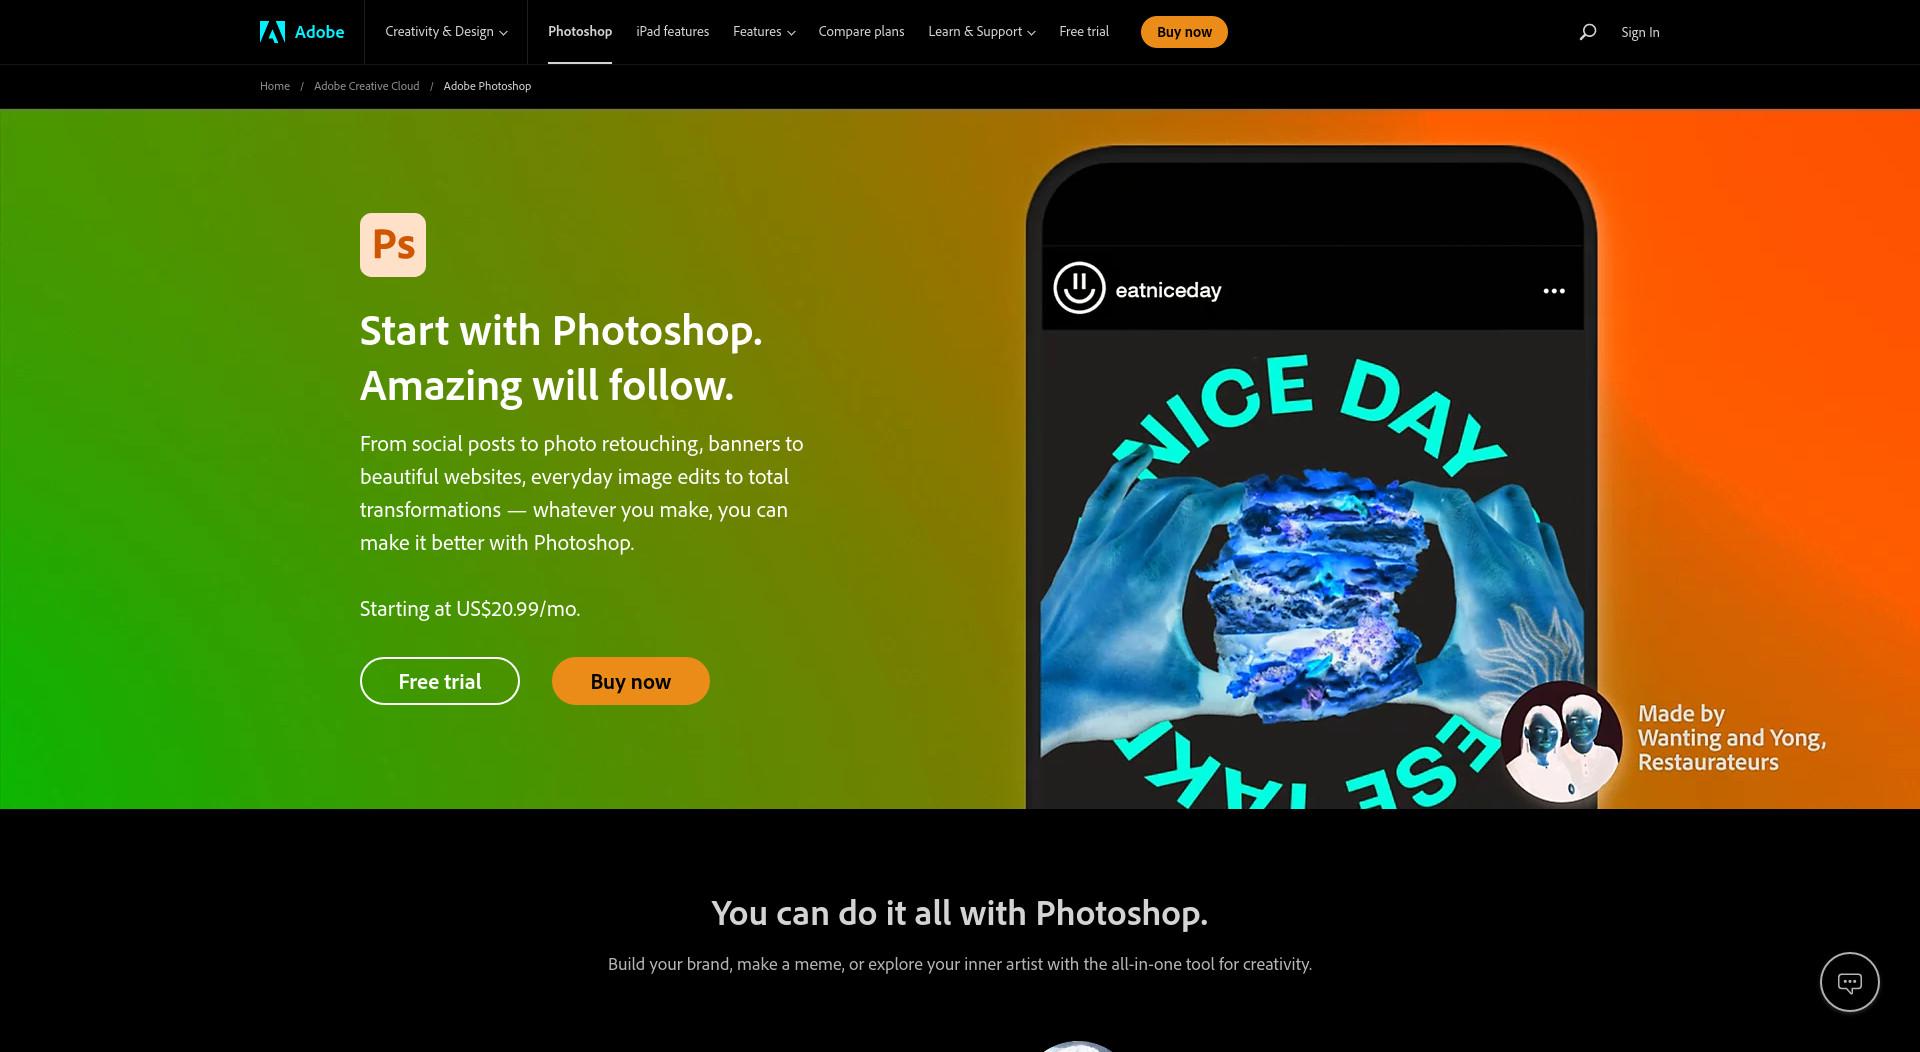Viewport: 1920px width, 1052px height.
Task: Go to Home in the breadcrumb
Action: [275, 86]
